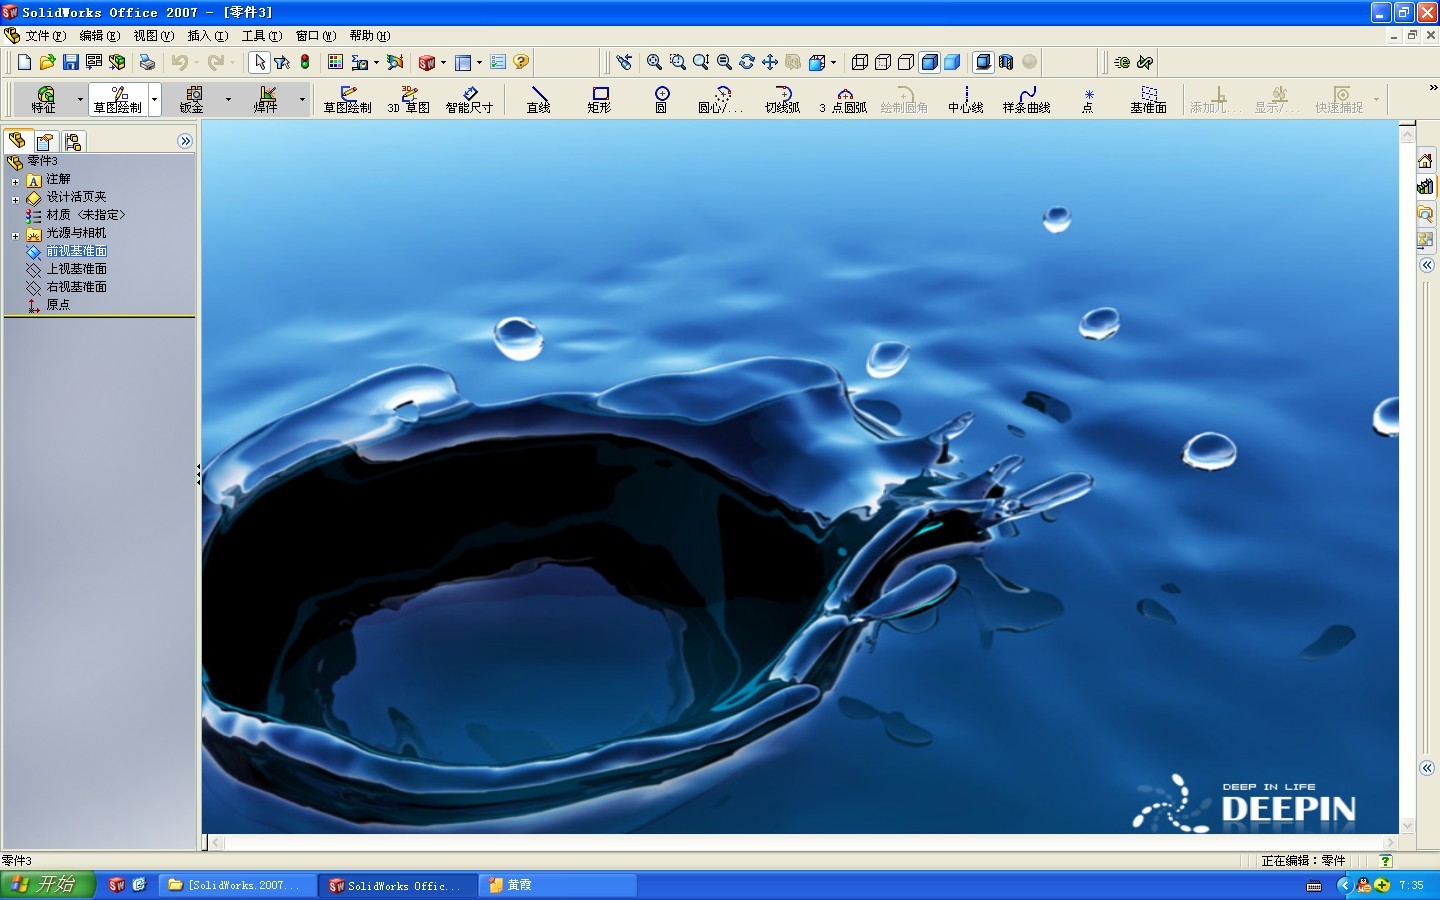Select the 圆 Circle tool
Viewport: 1440px width, 900px height.
[x=661, y=99]
